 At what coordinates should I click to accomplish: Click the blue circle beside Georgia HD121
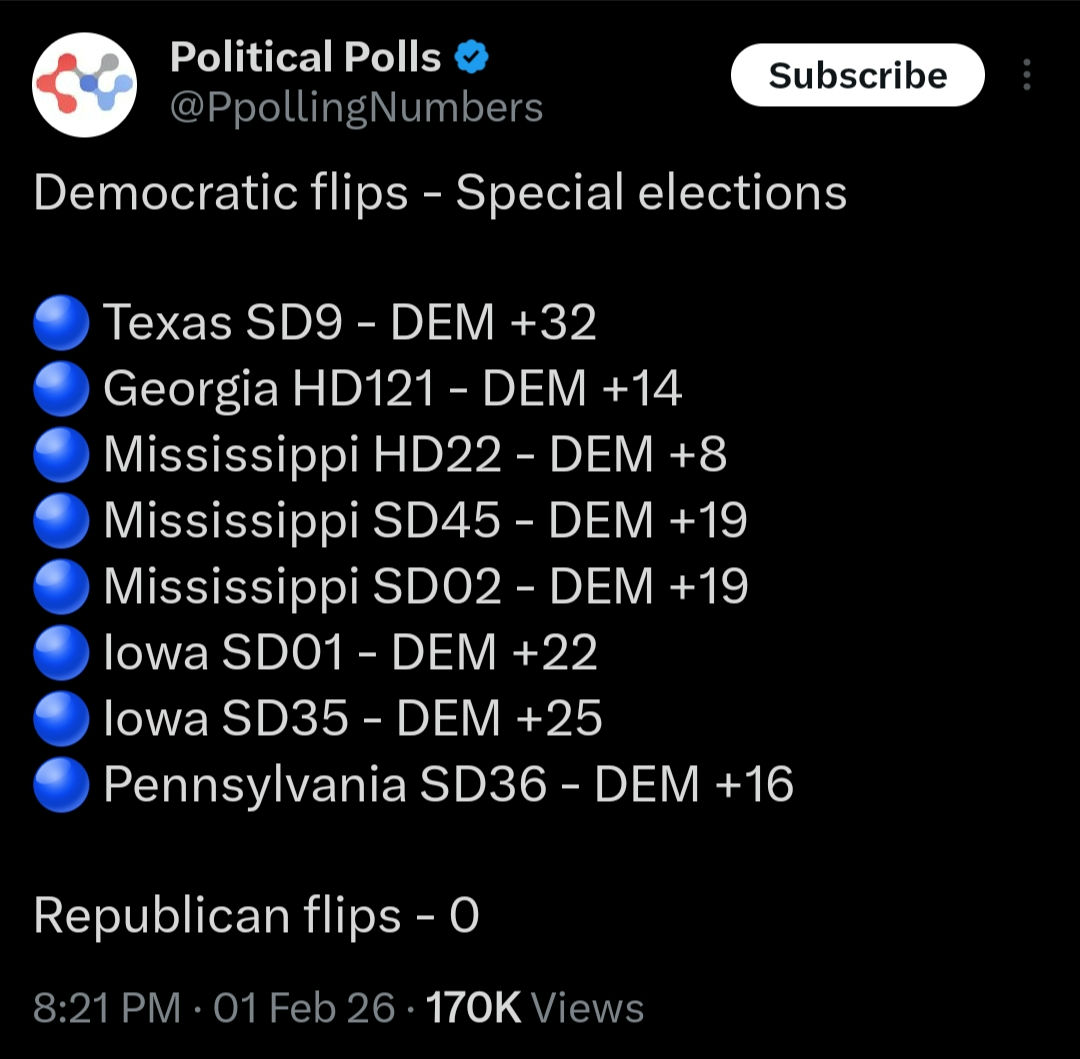pos(62,389)
